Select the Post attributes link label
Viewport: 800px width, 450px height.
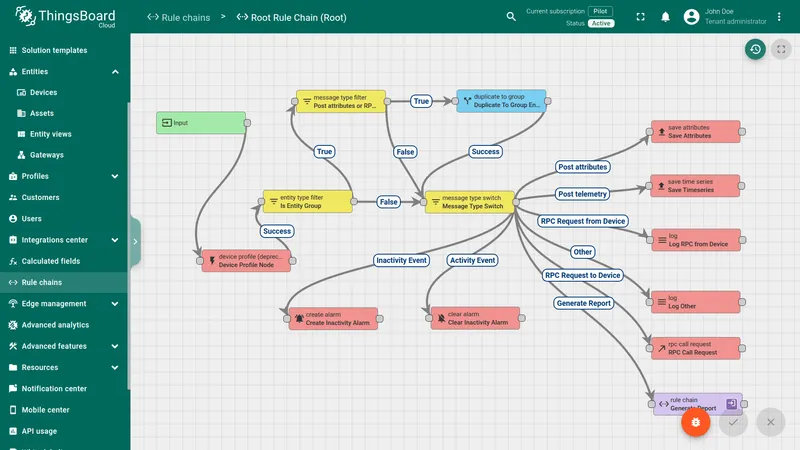coord(583,167)
